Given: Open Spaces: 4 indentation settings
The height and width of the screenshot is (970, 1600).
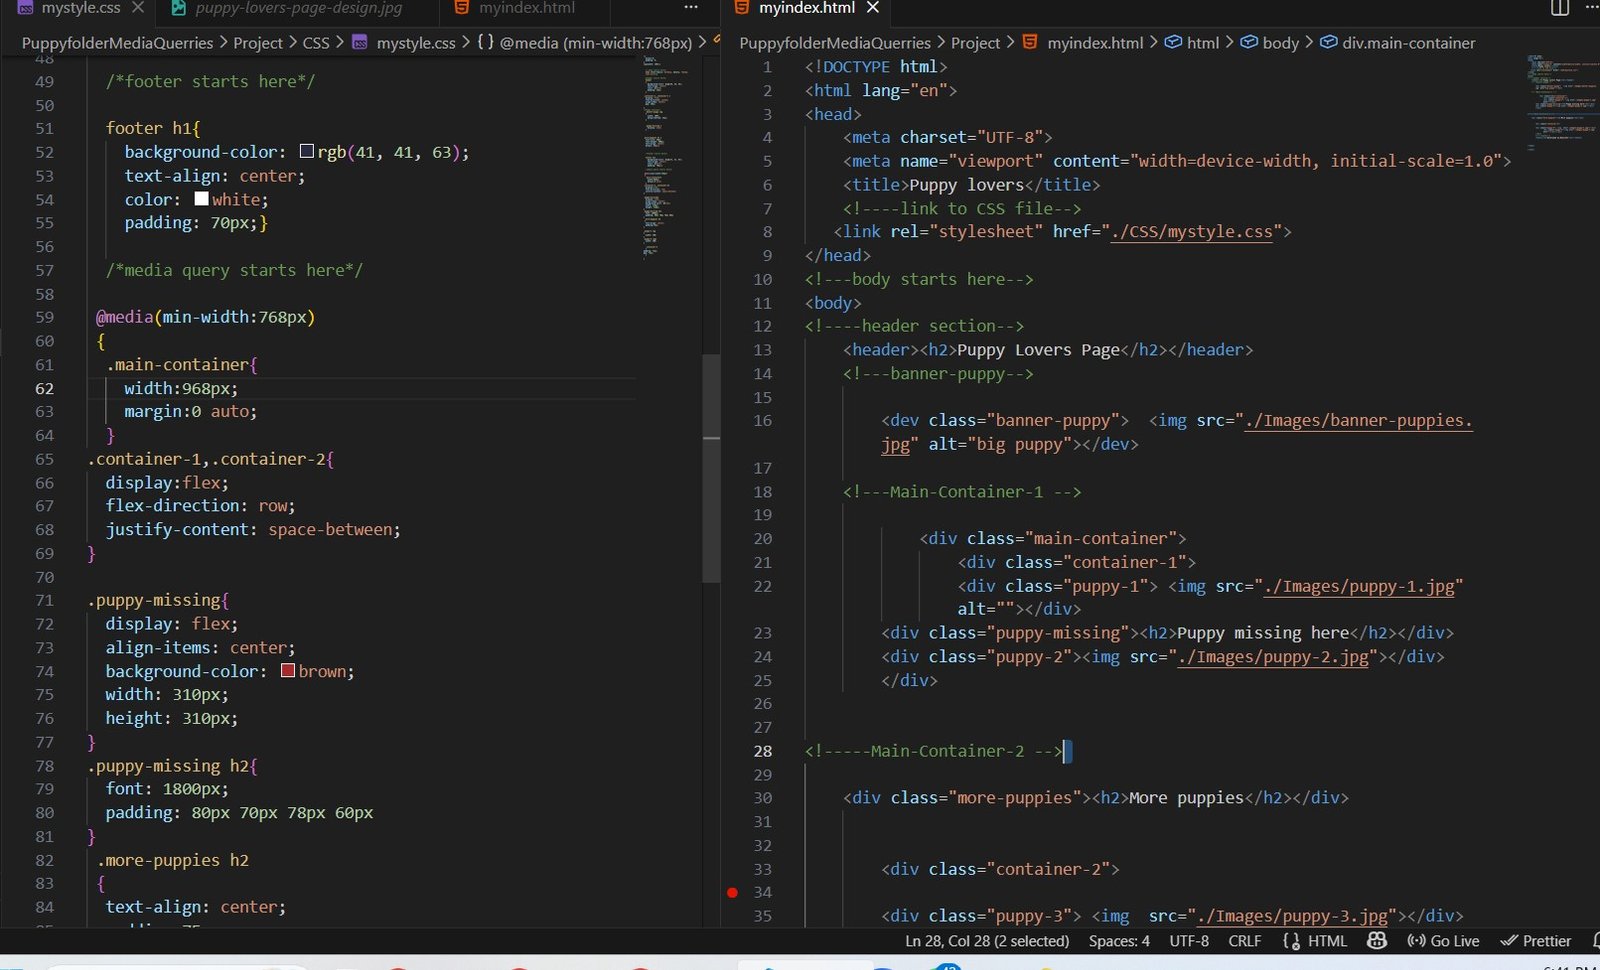Looking at the screenshot, I should (x=1119, y=941).
